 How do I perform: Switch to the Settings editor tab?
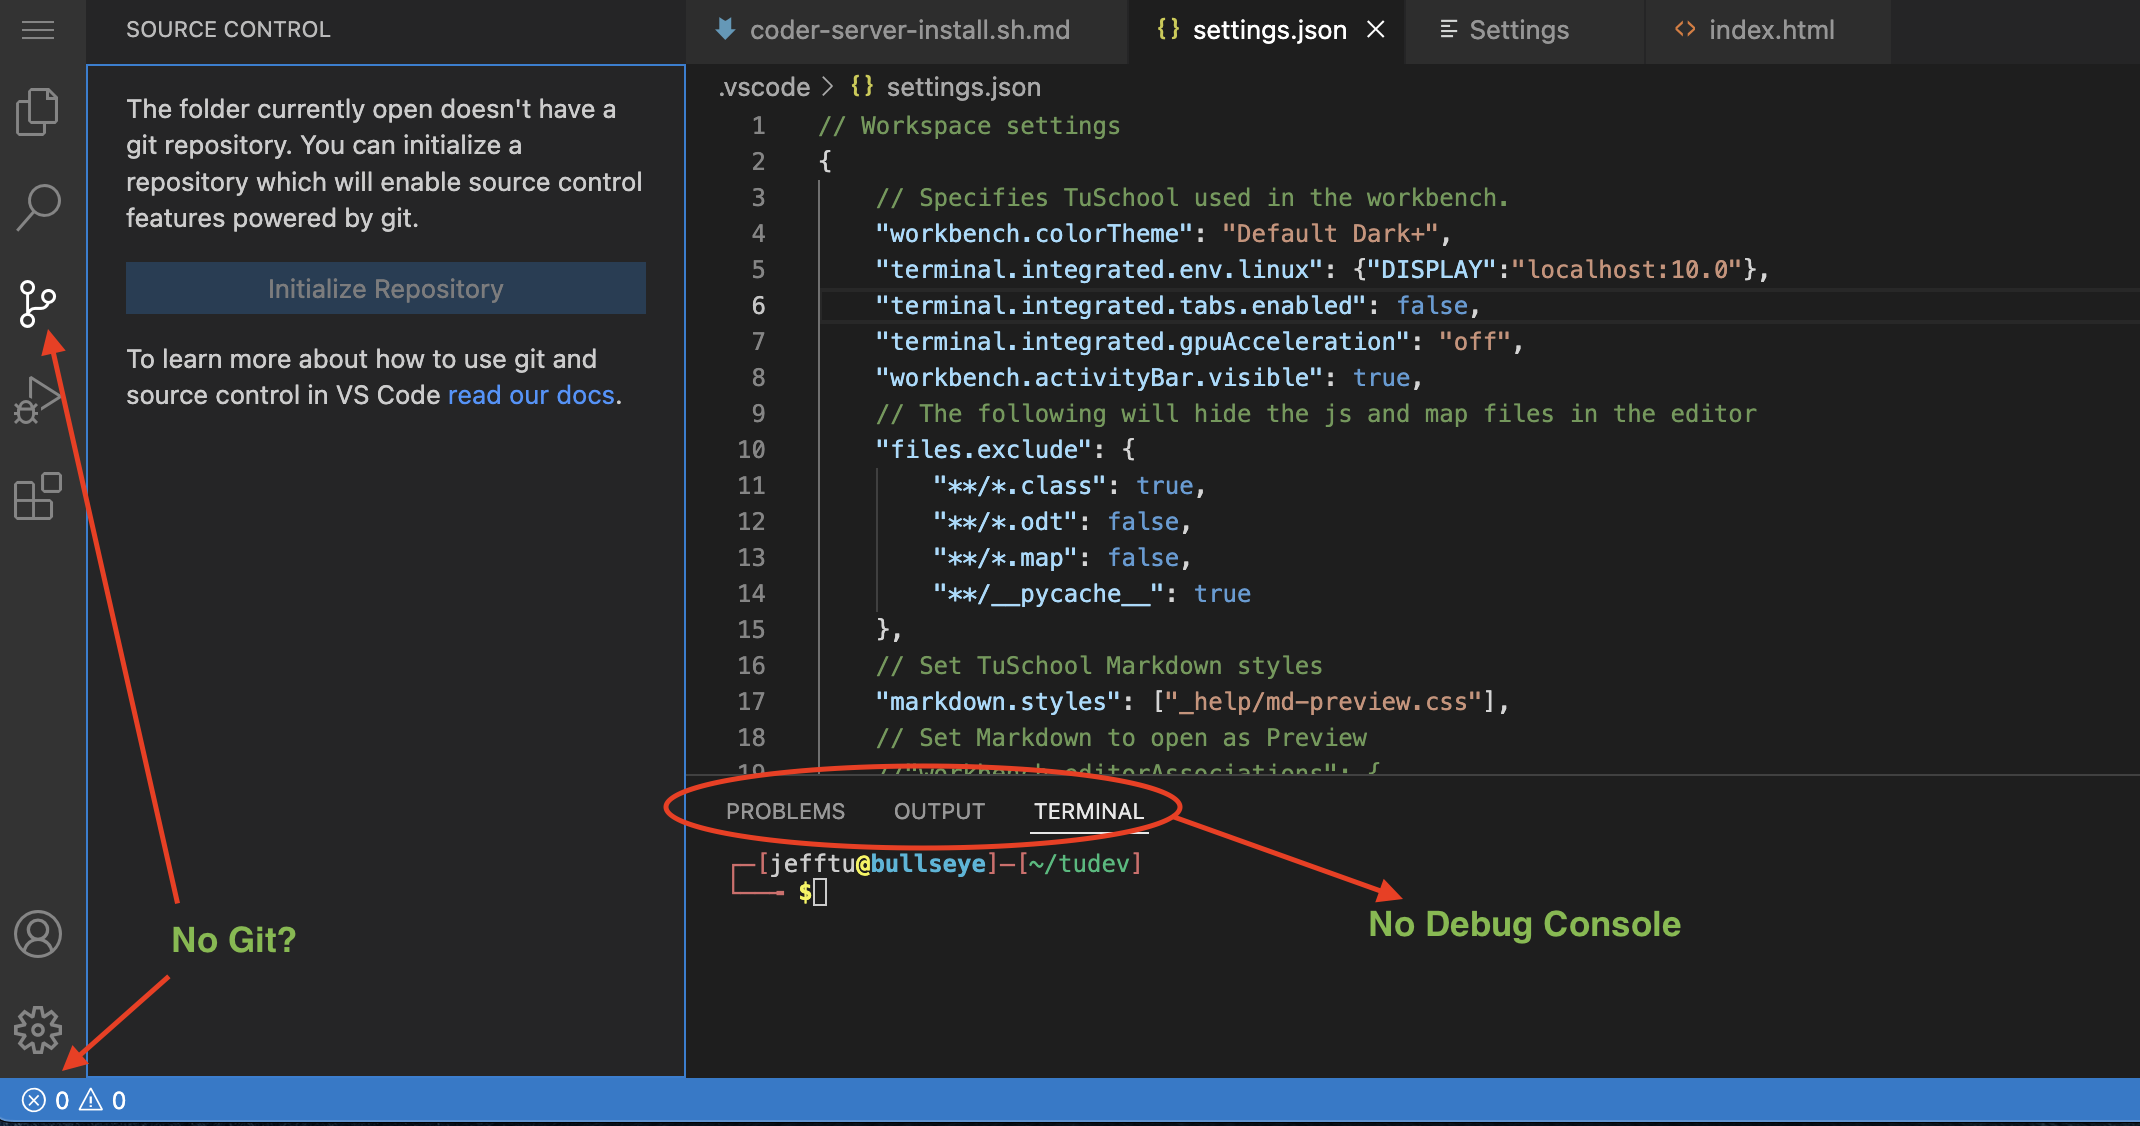tap(1504, 30)
